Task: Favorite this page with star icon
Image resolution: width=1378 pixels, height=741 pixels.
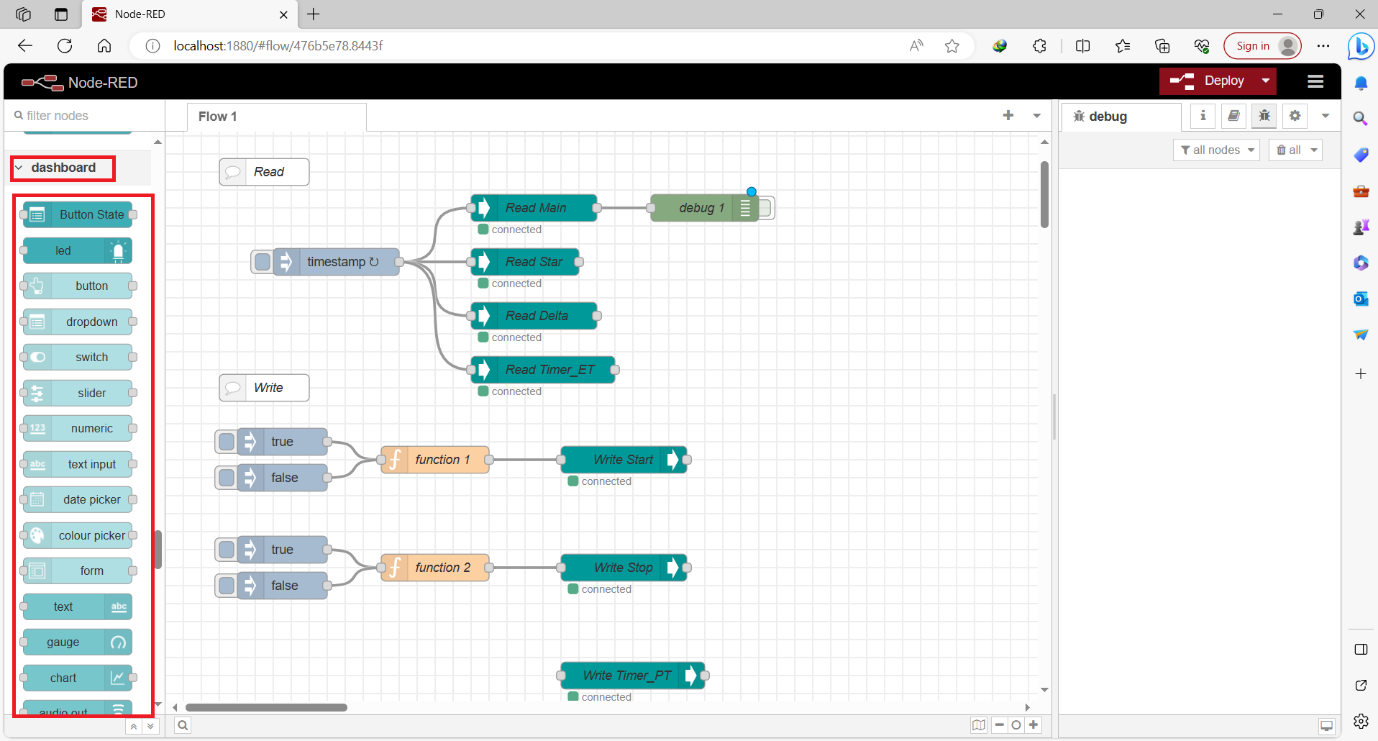Action: (x=952, y=46)
